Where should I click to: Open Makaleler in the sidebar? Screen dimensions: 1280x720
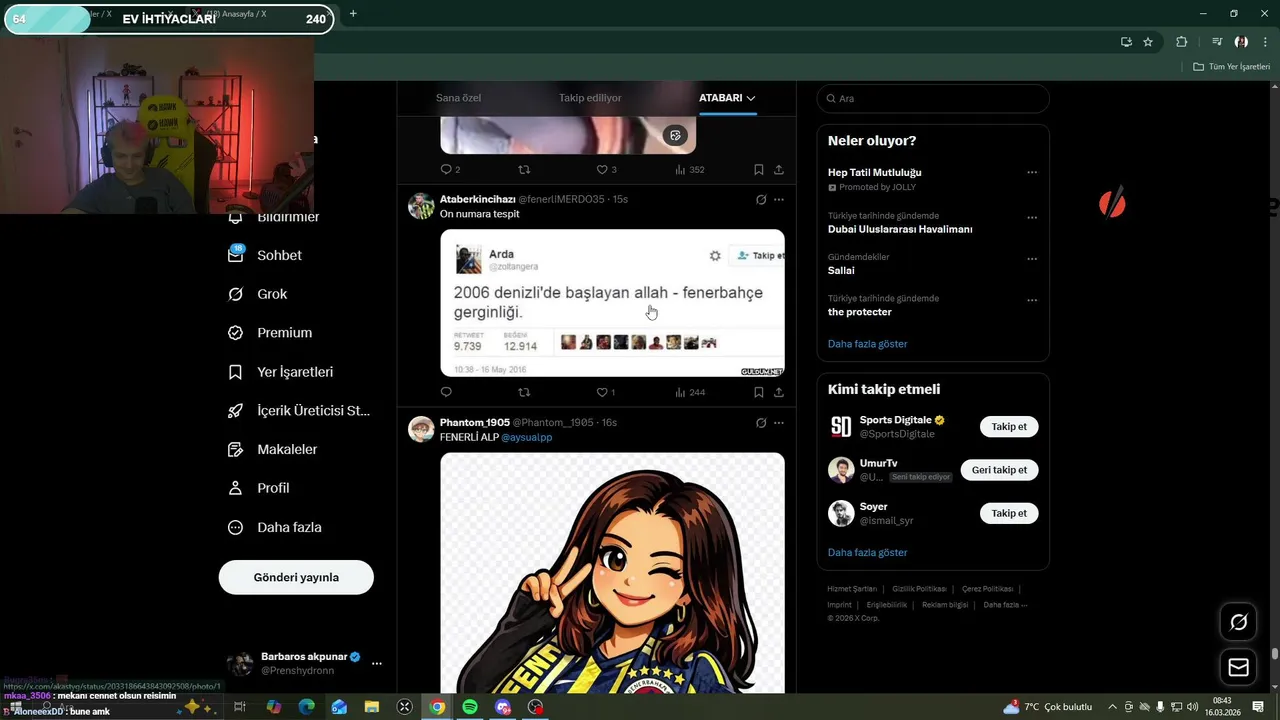tap(273, 450)
